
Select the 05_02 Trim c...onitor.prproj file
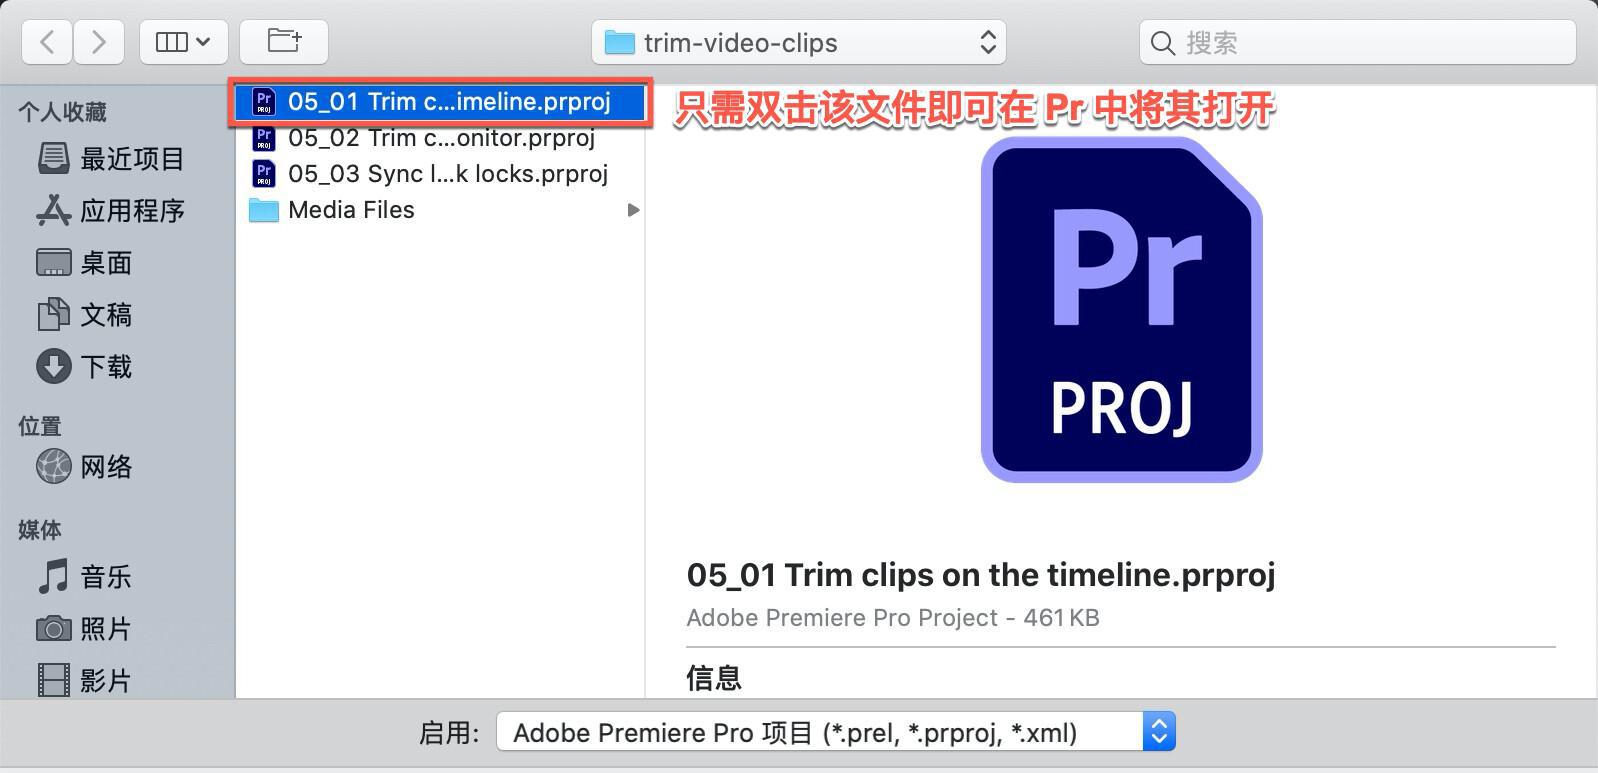tap(441, 138)
